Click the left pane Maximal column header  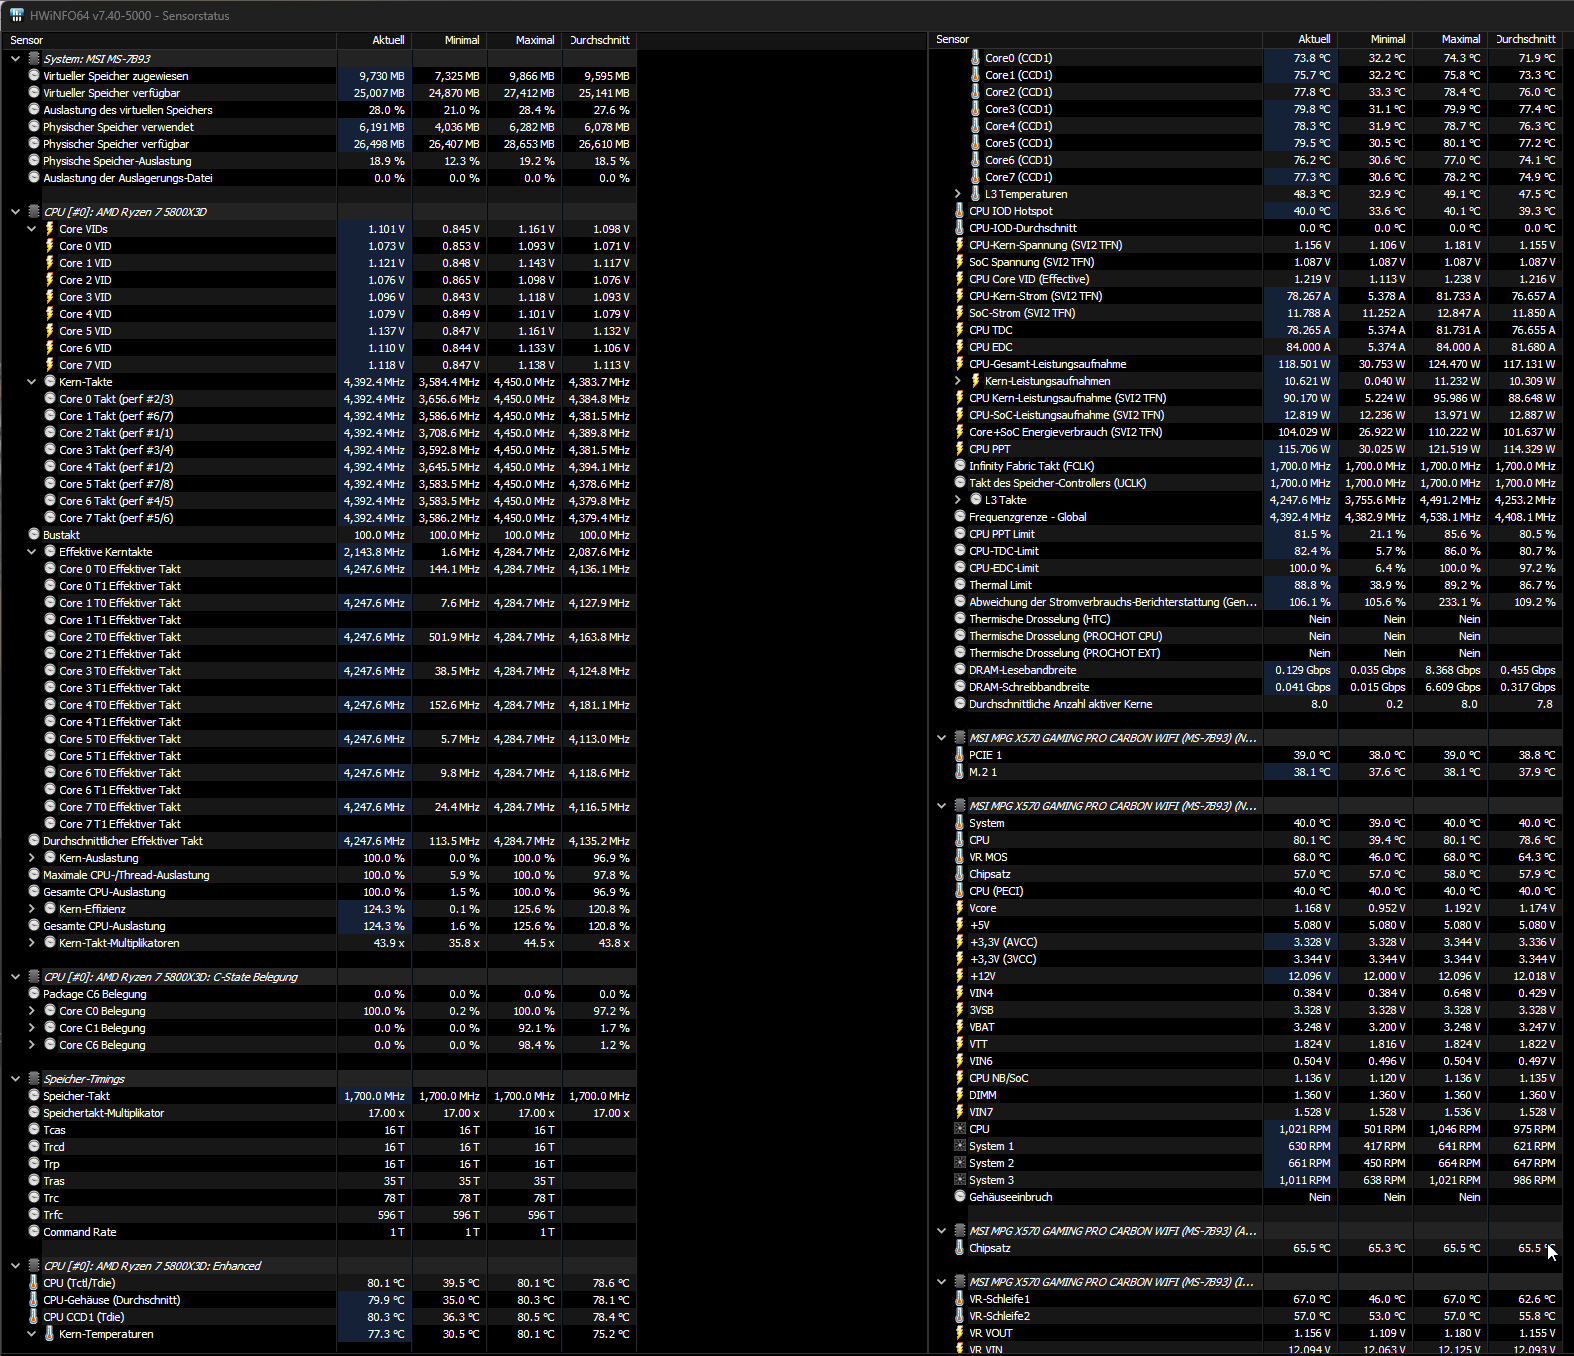click(x=524, y=40)
